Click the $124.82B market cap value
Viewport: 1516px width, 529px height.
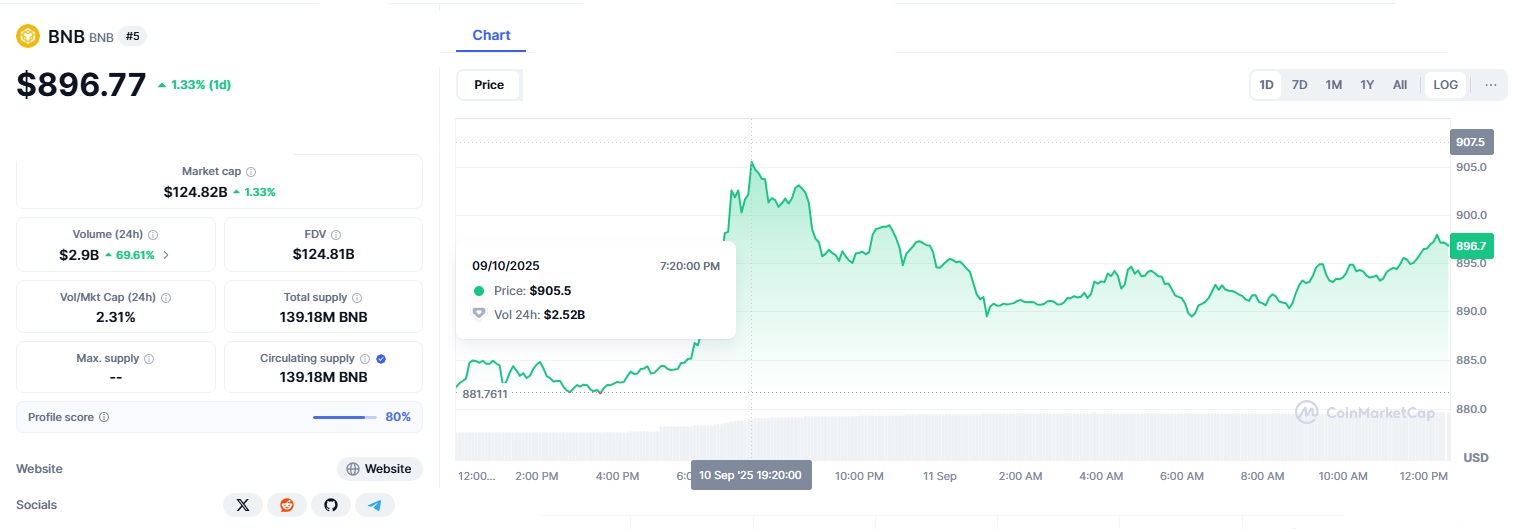click(195, 191)
